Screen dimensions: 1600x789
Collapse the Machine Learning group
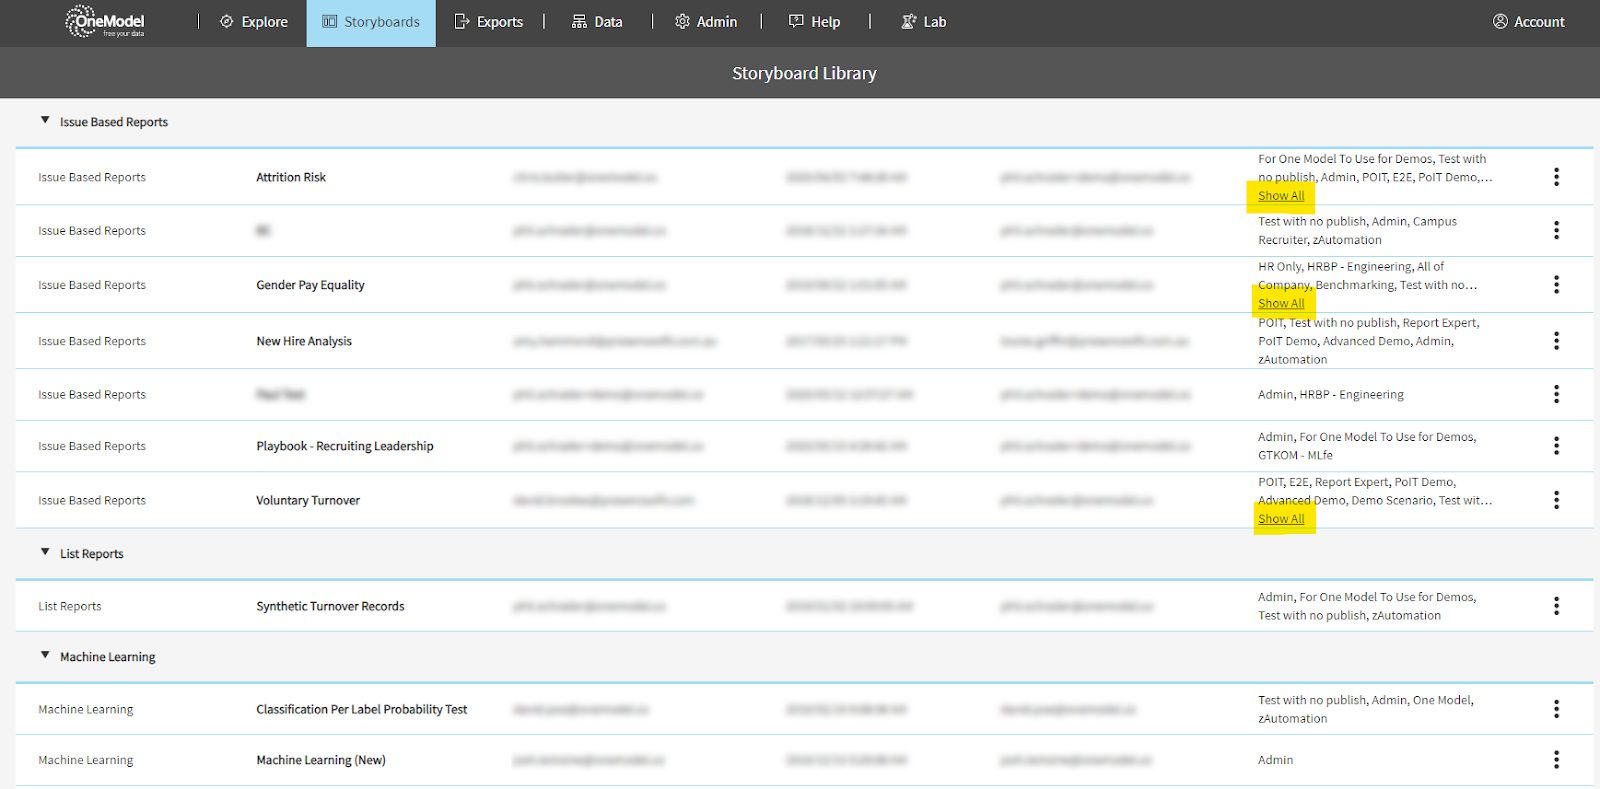[x=45, y=656]
